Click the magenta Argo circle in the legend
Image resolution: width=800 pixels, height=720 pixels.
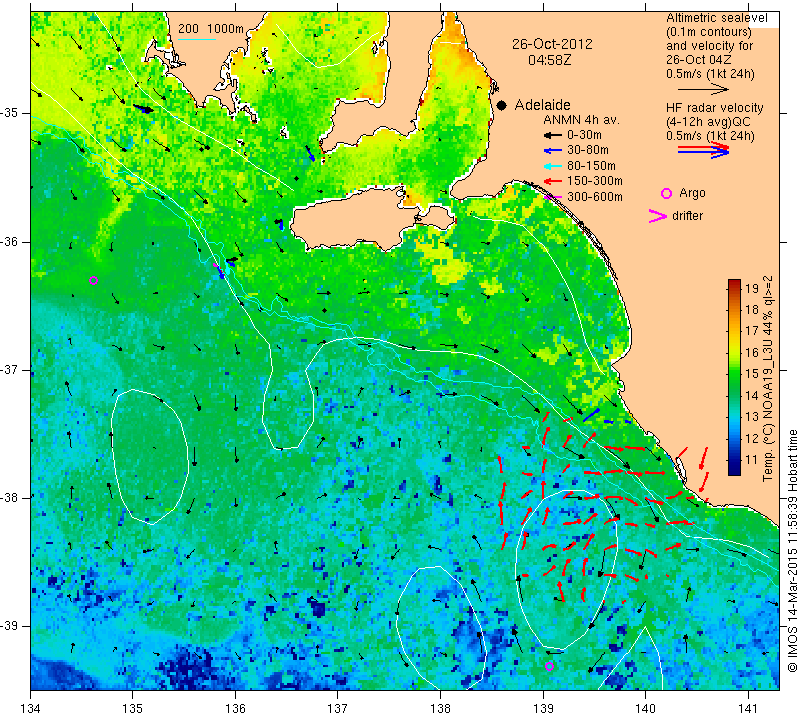[666, 193]
